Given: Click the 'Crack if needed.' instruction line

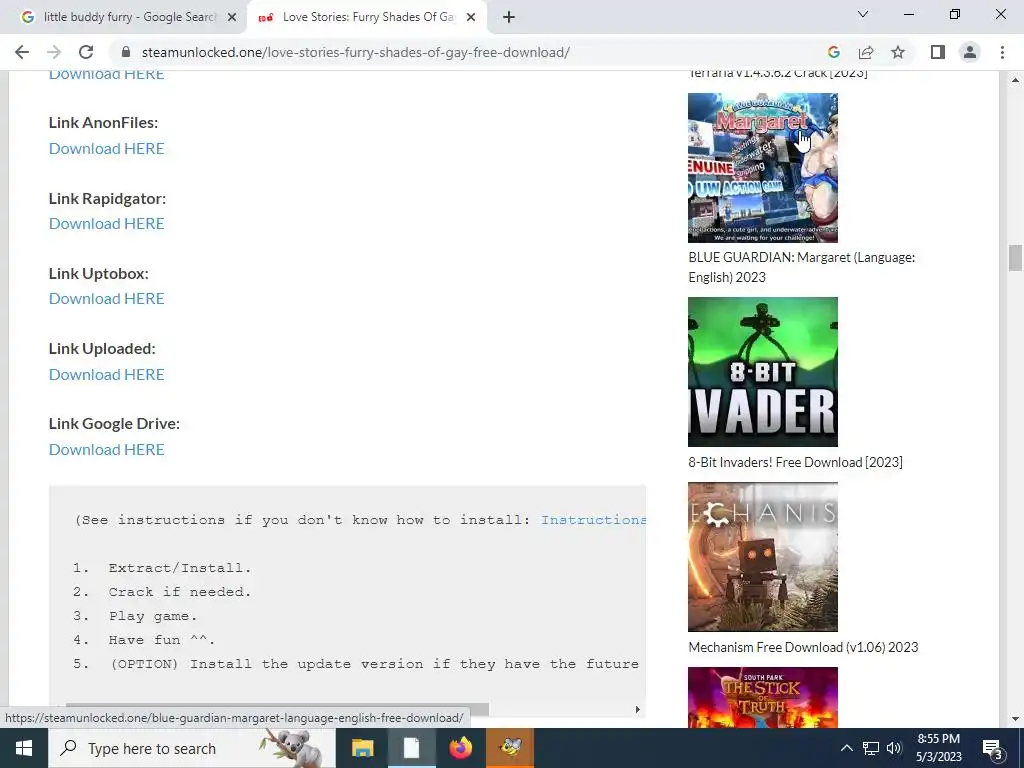Looking at the screenshot, I should click(x=180, y=592).
